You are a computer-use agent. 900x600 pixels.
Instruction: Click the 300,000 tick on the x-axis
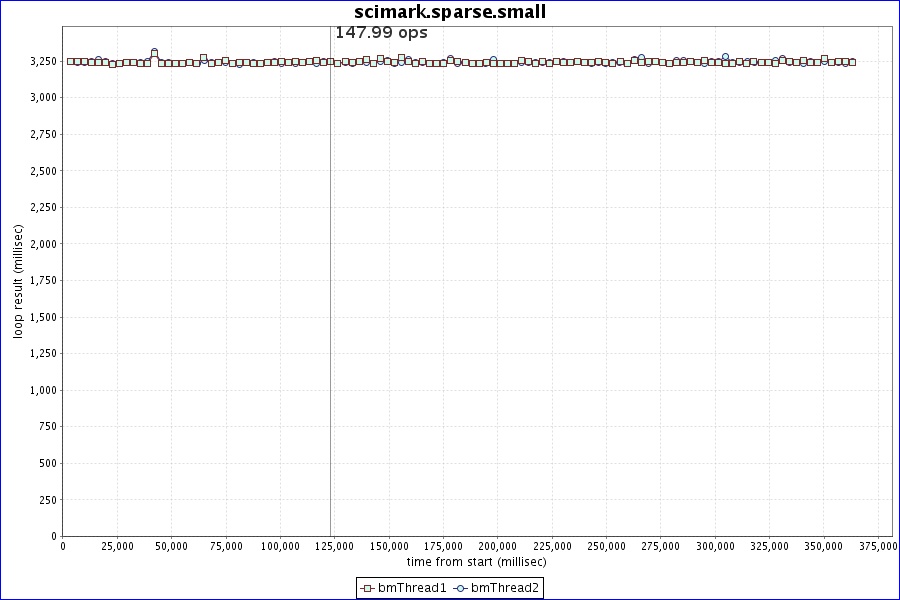tap(714, 546)
